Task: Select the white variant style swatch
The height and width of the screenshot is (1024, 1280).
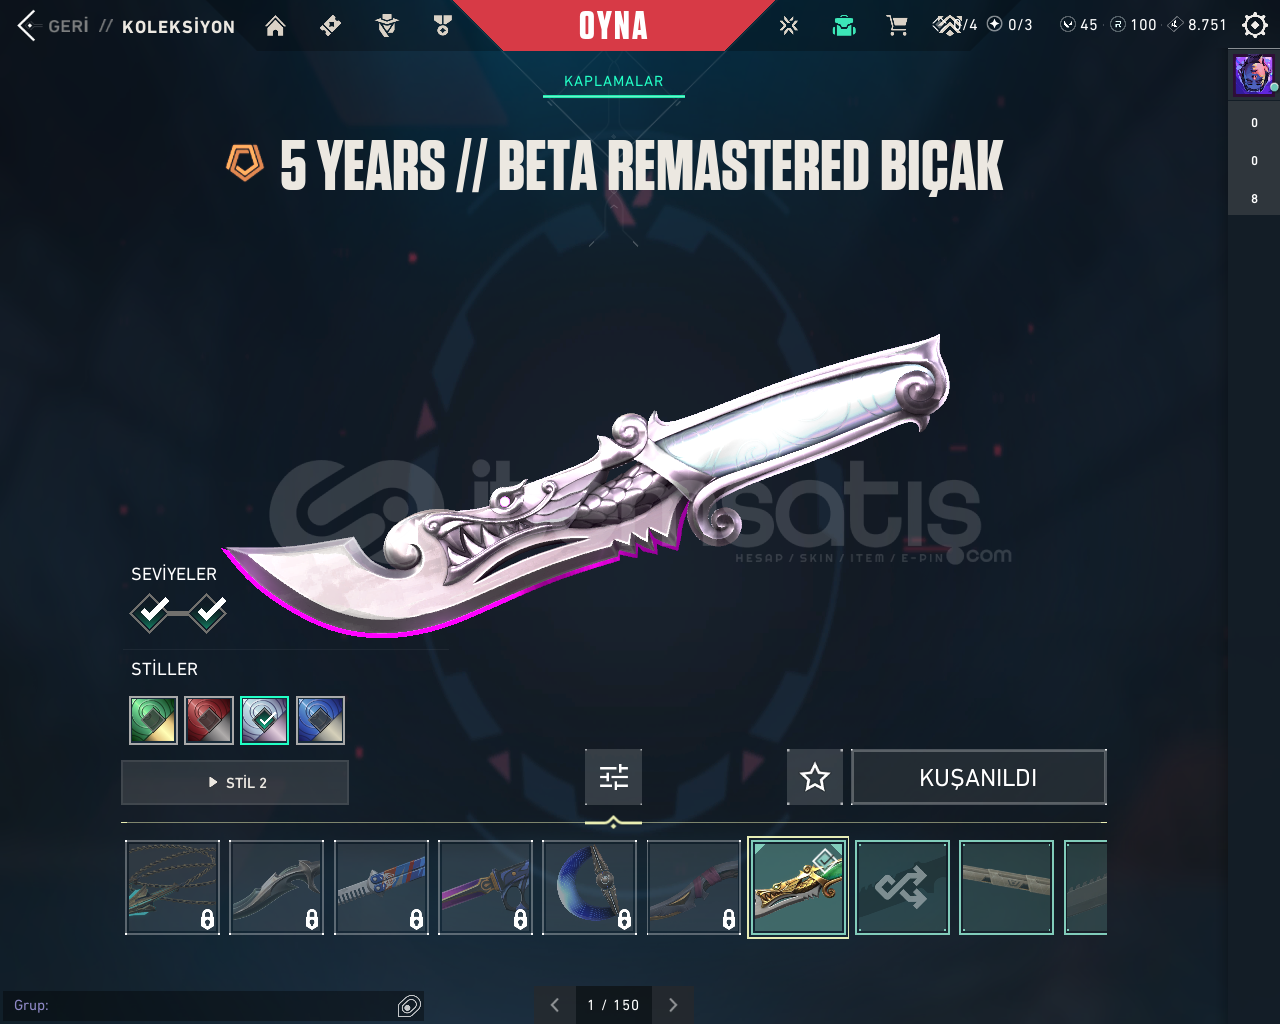Action: tap(265, 720)
